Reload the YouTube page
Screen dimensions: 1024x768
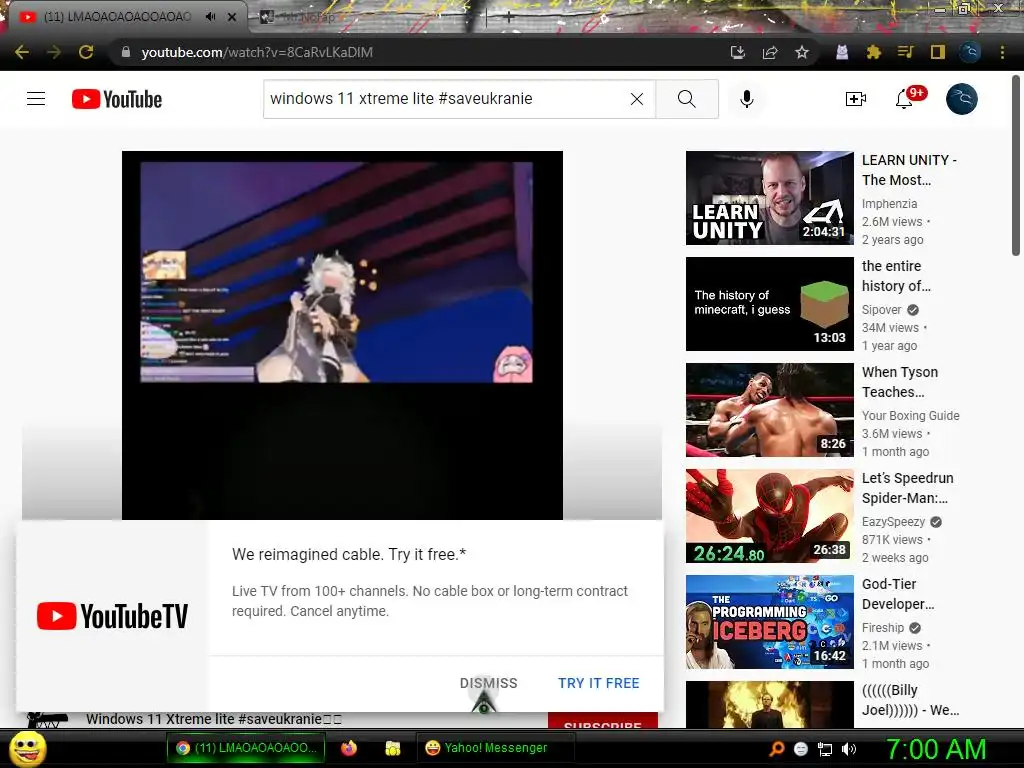click(x=86, y=52)
